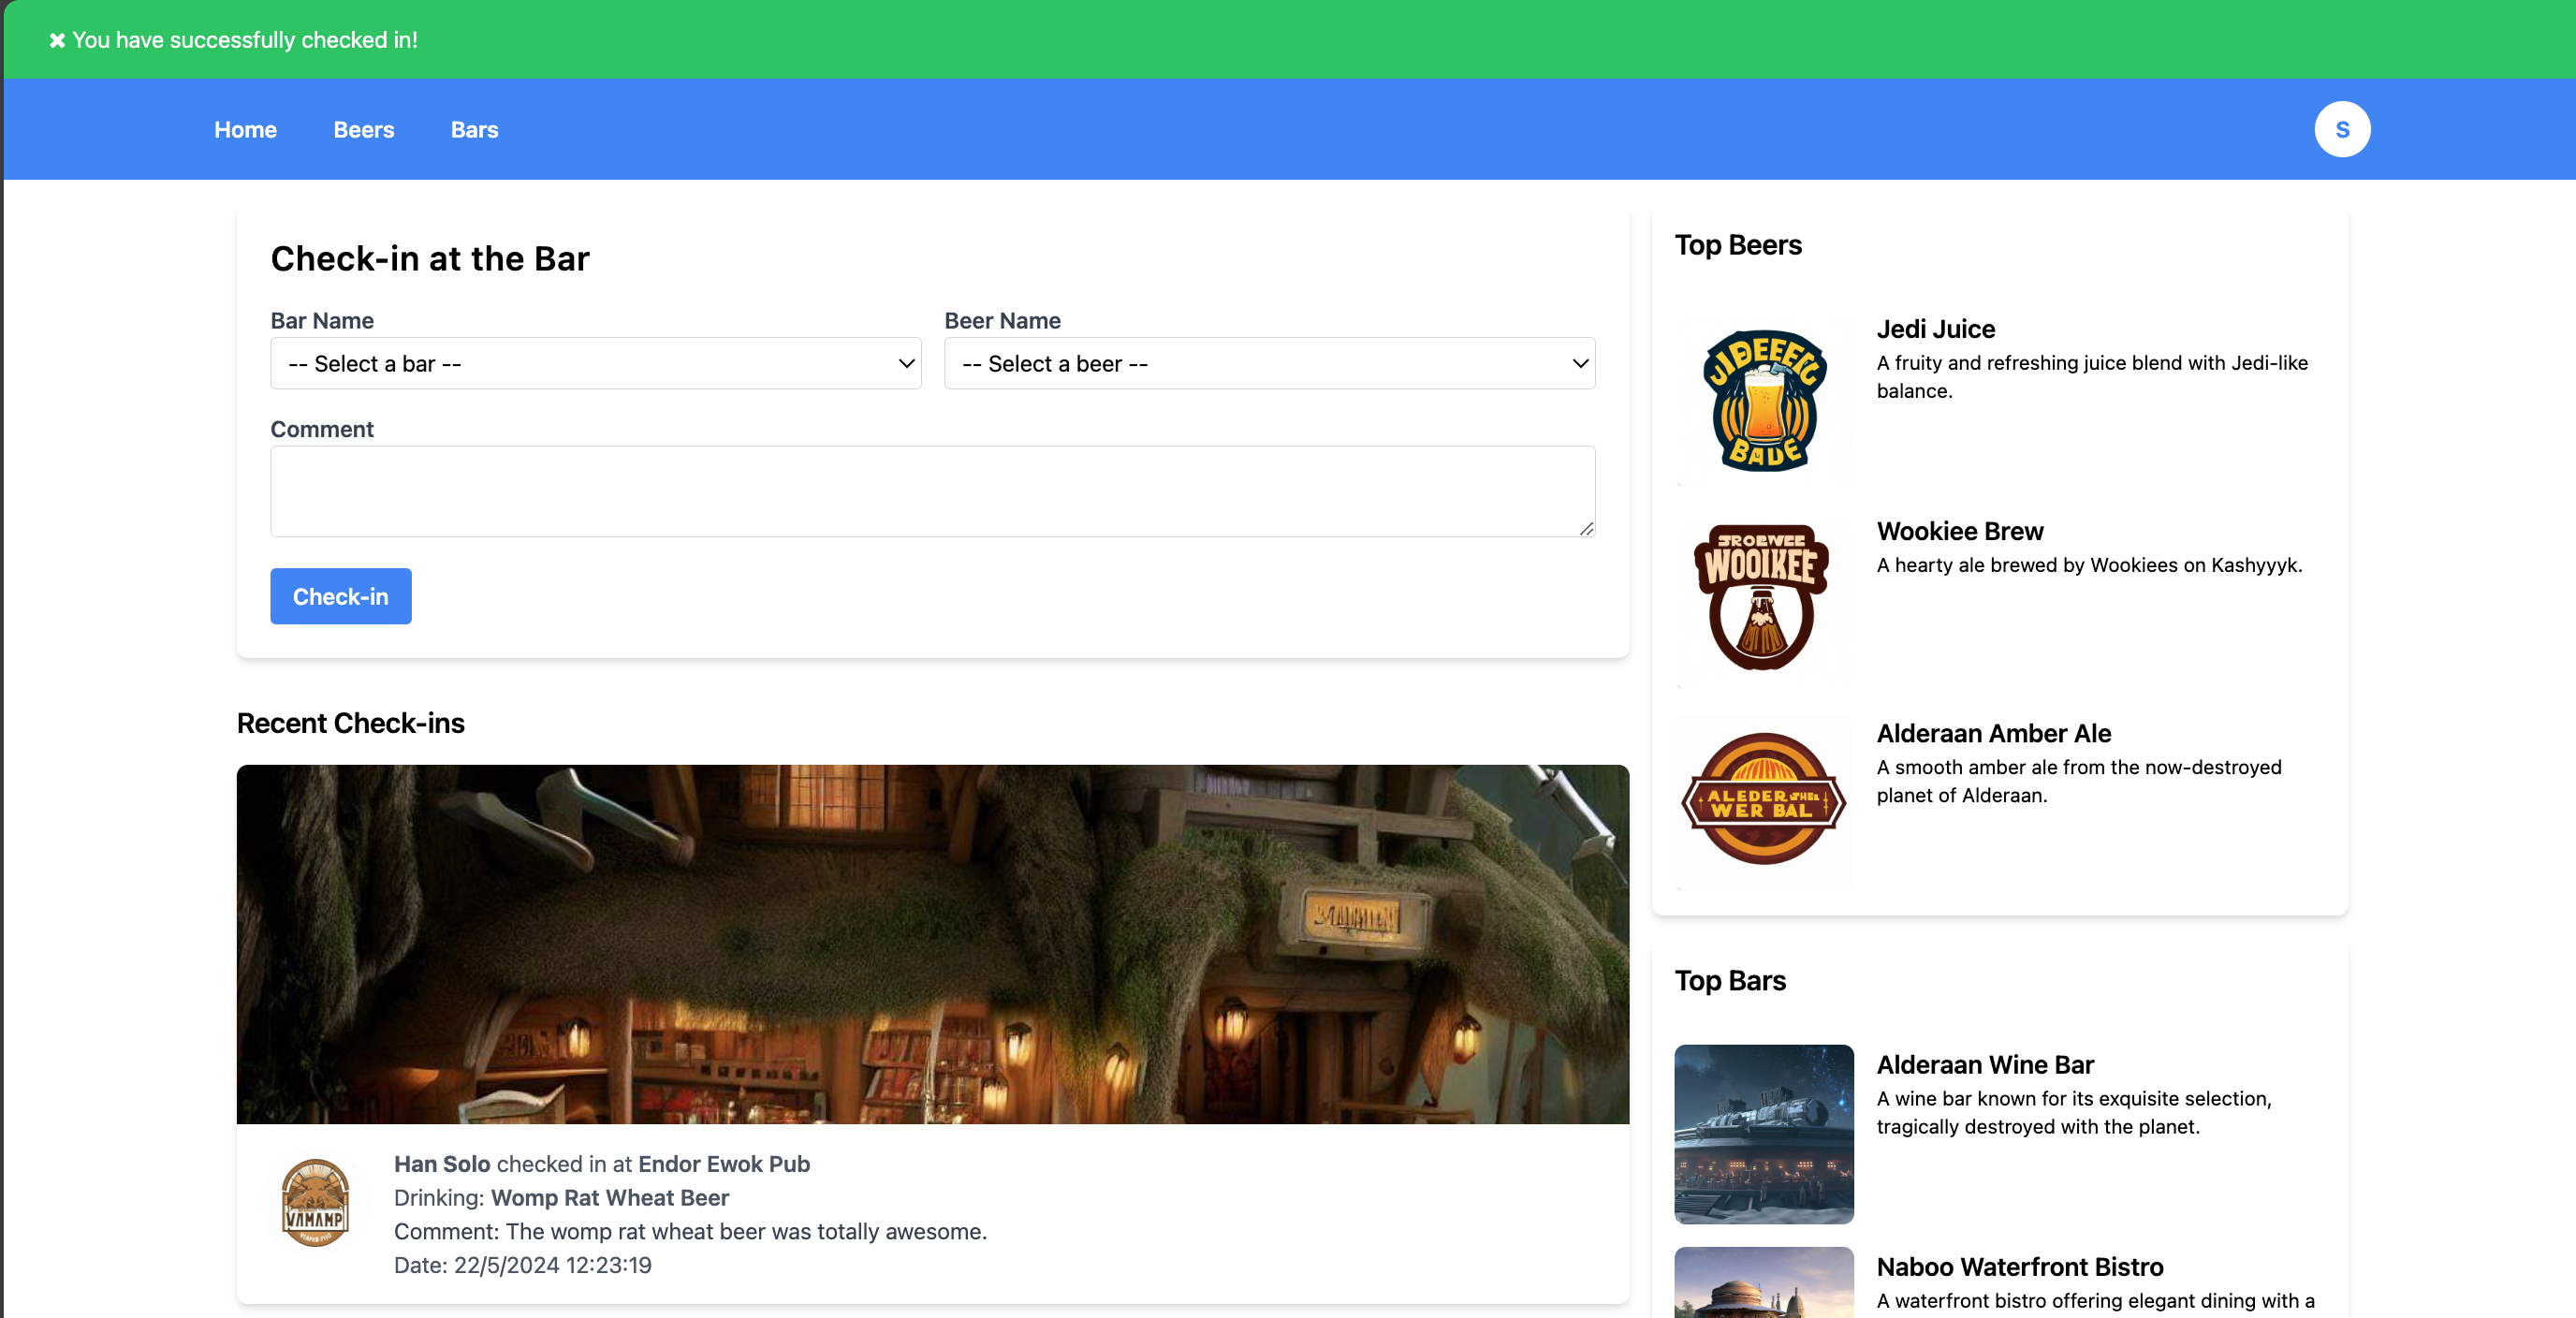Screen dimensions: 2576x1318
Task: Open the Alderaan Wine Bar thumbnail
Action: [x=1763, y=1134]
